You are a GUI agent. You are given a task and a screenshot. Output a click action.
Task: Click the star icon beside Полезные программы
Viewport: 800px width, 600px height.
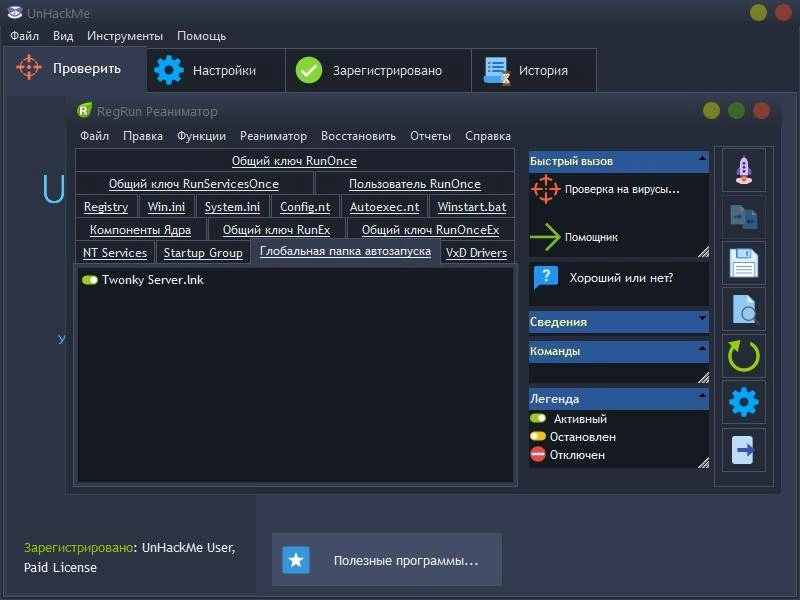point(296,560)
